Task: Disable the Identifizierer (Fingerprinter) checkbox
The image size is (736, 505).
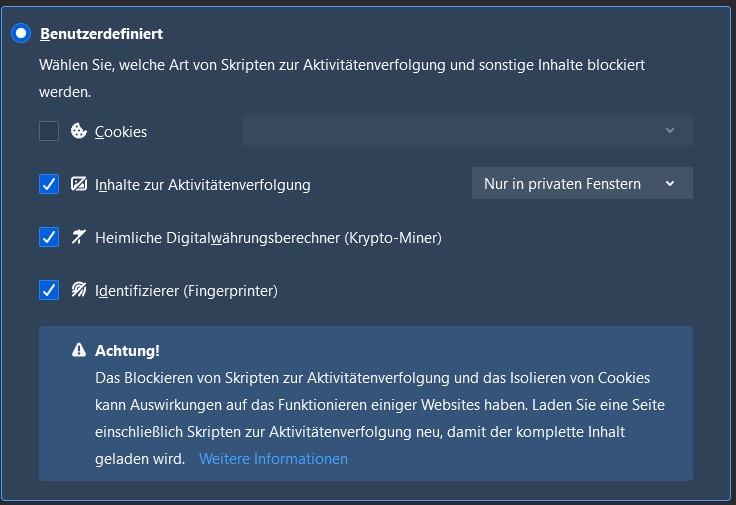Action: 49,290
